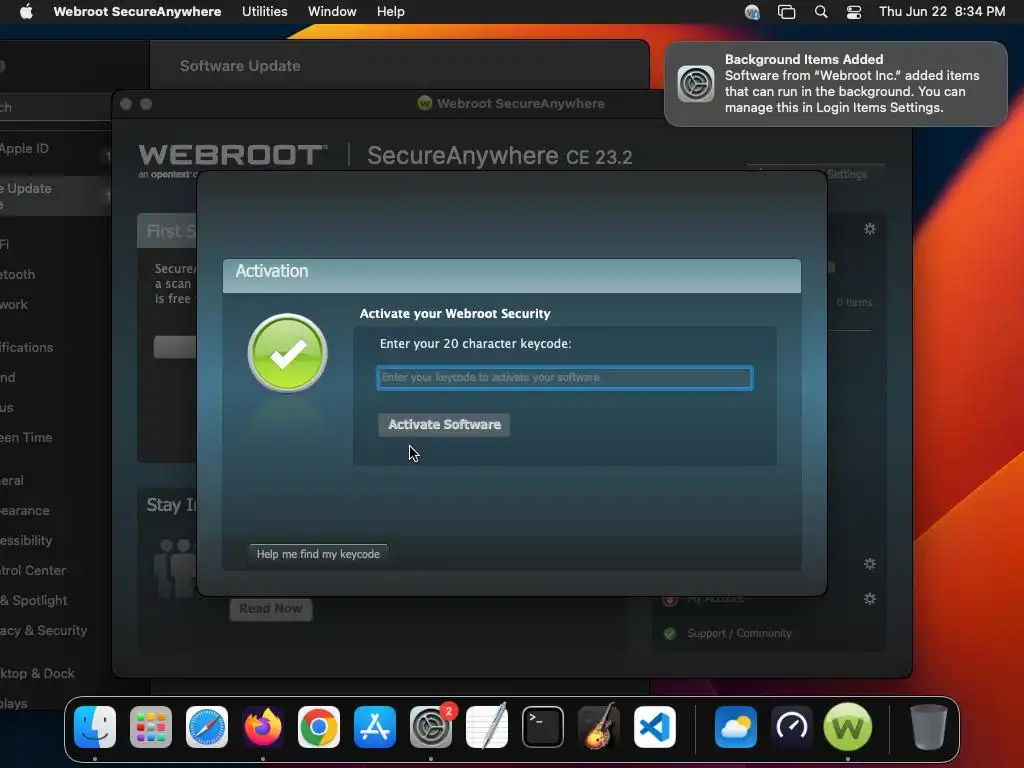Open Help me find my keycode
The width and height of the screenshot is (1024, 768).
coord(318,554)
